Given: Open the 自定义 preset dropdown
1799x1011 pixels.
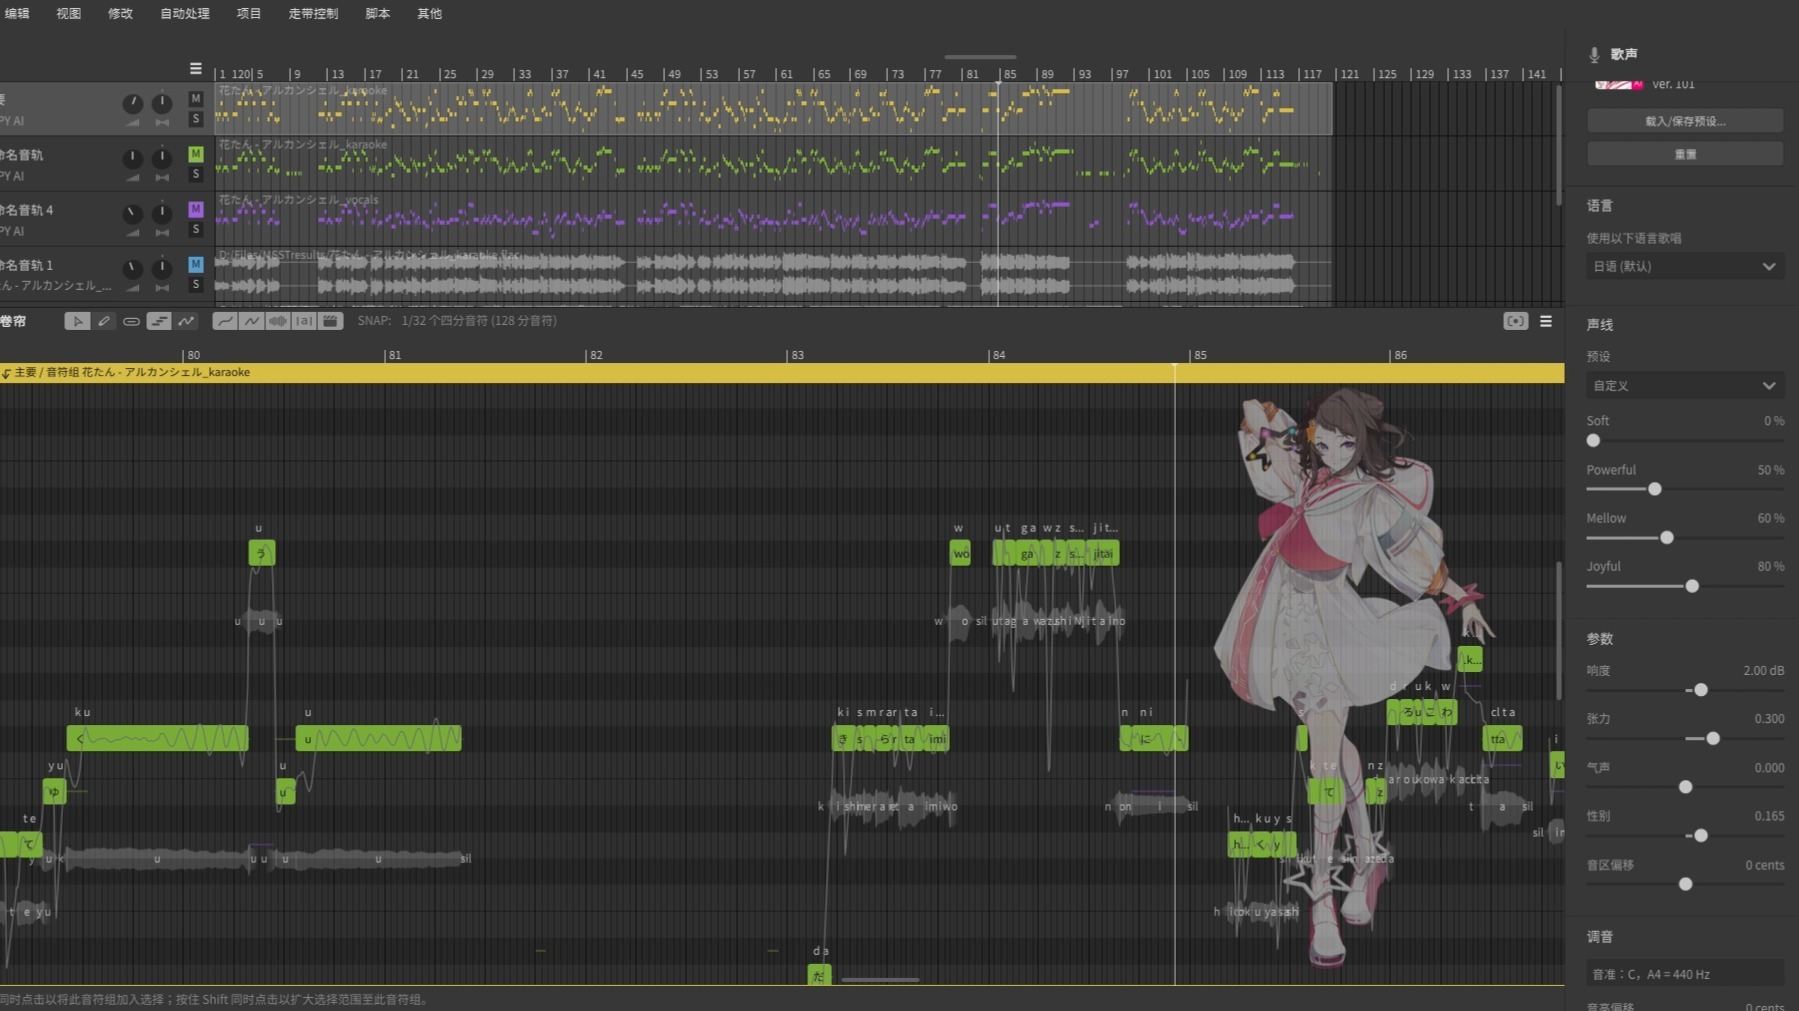Looking at the screenshot, I should pyautogui.click(x=1684, y=386).
